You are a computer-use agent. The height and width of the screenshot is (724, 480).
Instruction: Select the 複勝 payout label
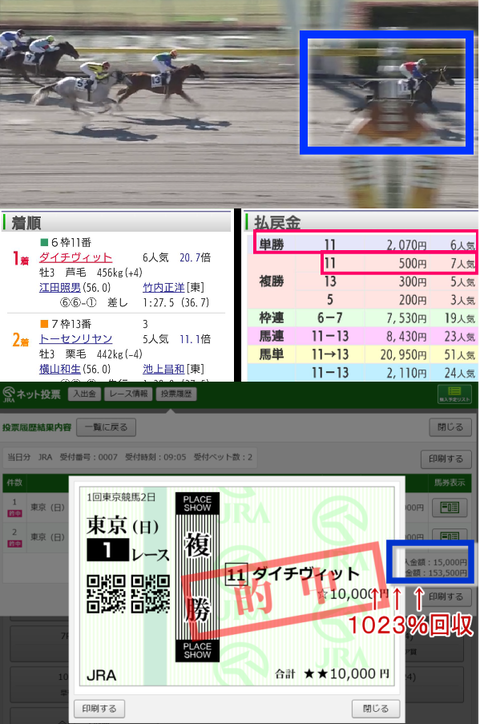(271, 281)
